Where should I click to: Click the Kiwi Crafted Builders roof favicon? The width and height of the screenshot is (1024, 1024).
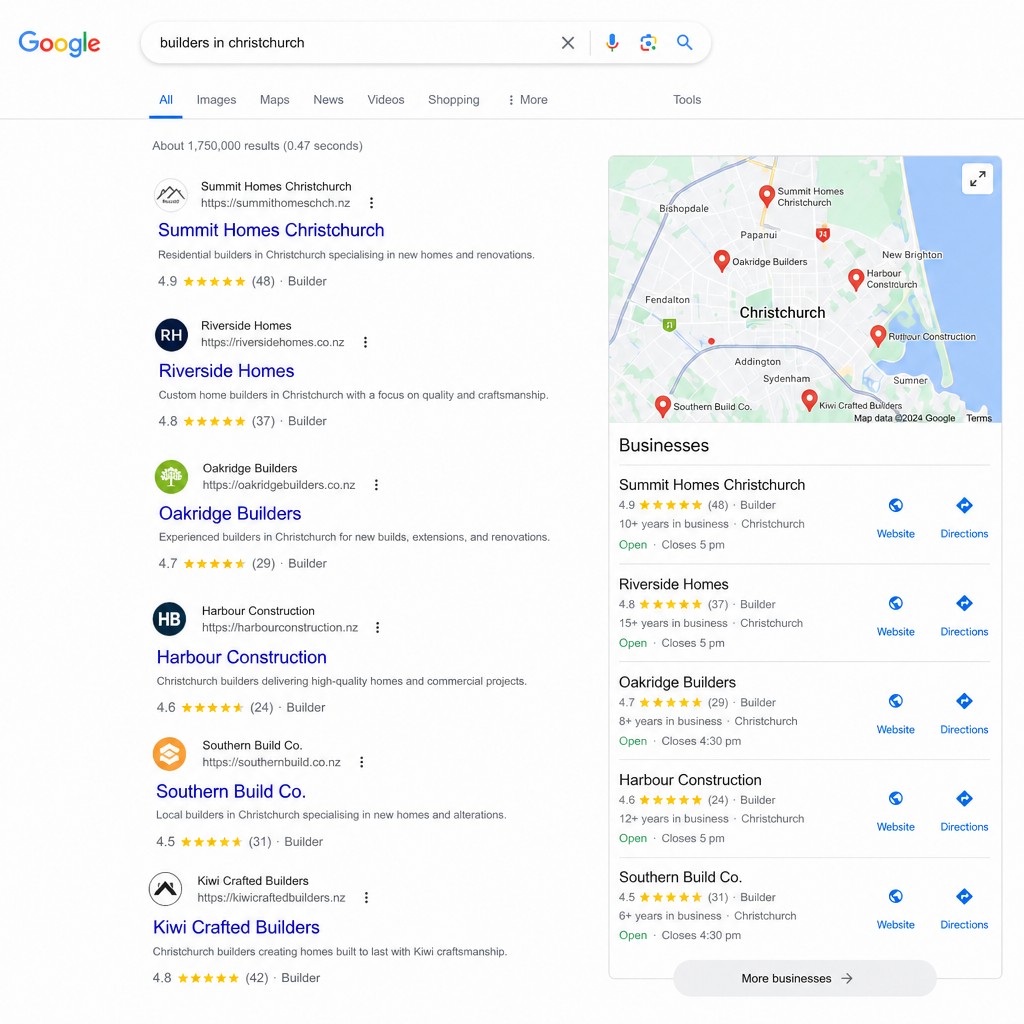pyautogui.click(x=165, y=889)
